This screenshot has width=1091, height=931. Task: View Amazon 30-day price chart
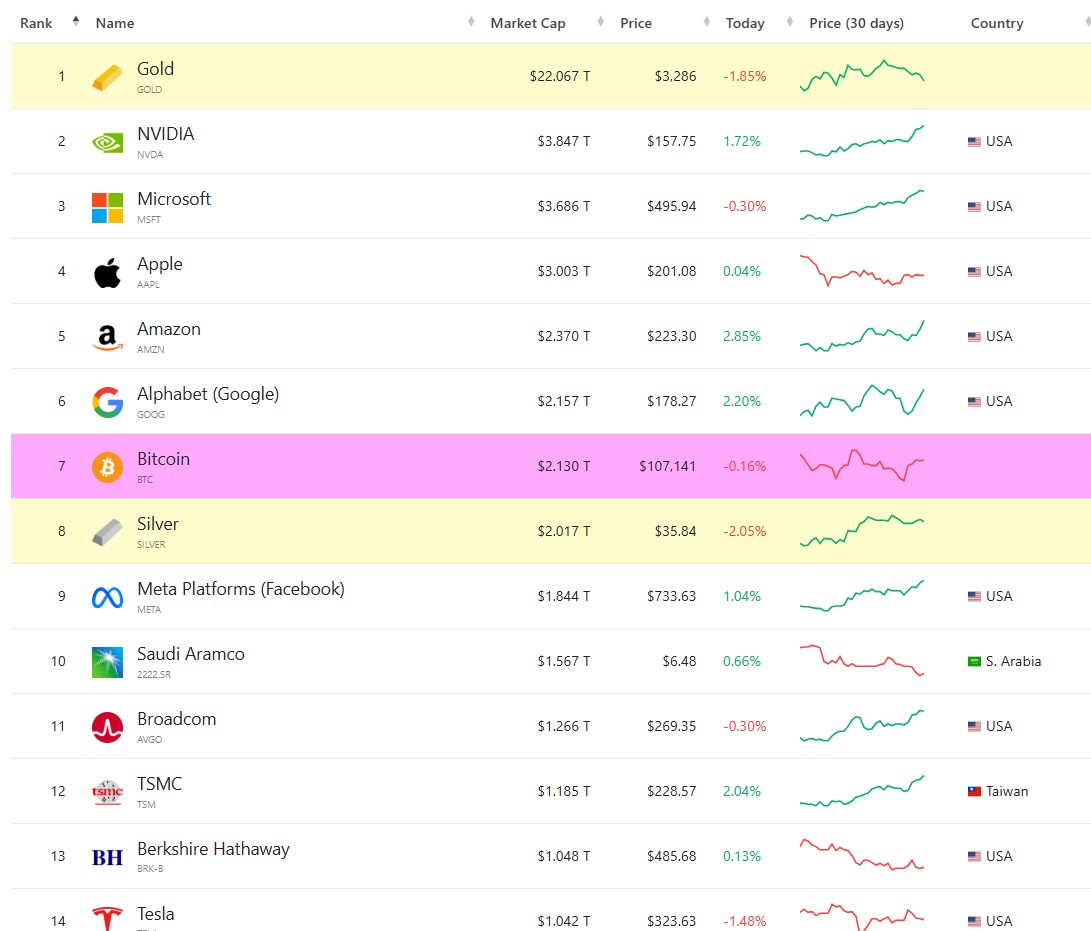click(x=862, y=335)
